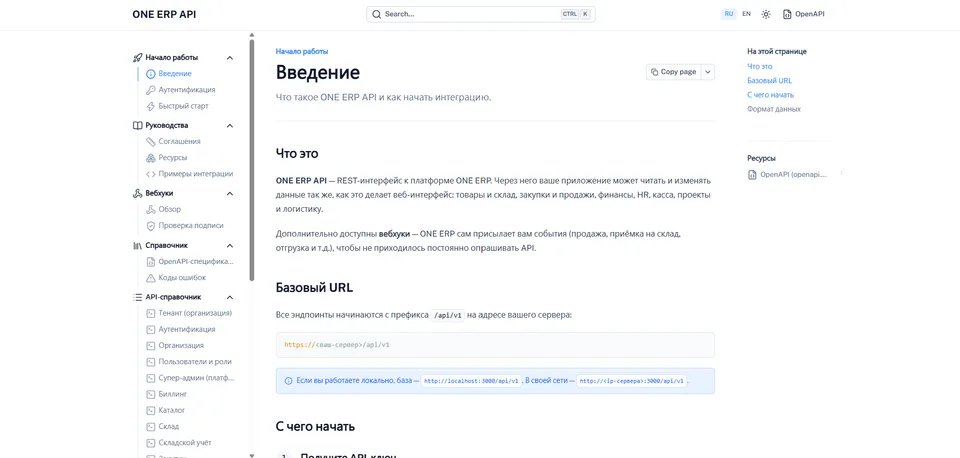Open the OpenAPI link in header
The image size is (960, 458).
[x=804, y=14]
